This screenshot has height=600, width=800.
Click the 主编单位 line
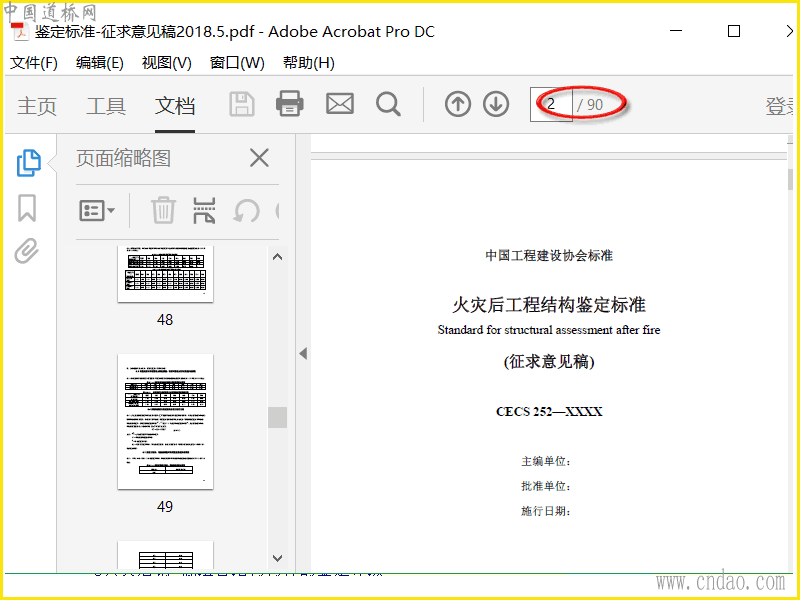coord(545,461)
